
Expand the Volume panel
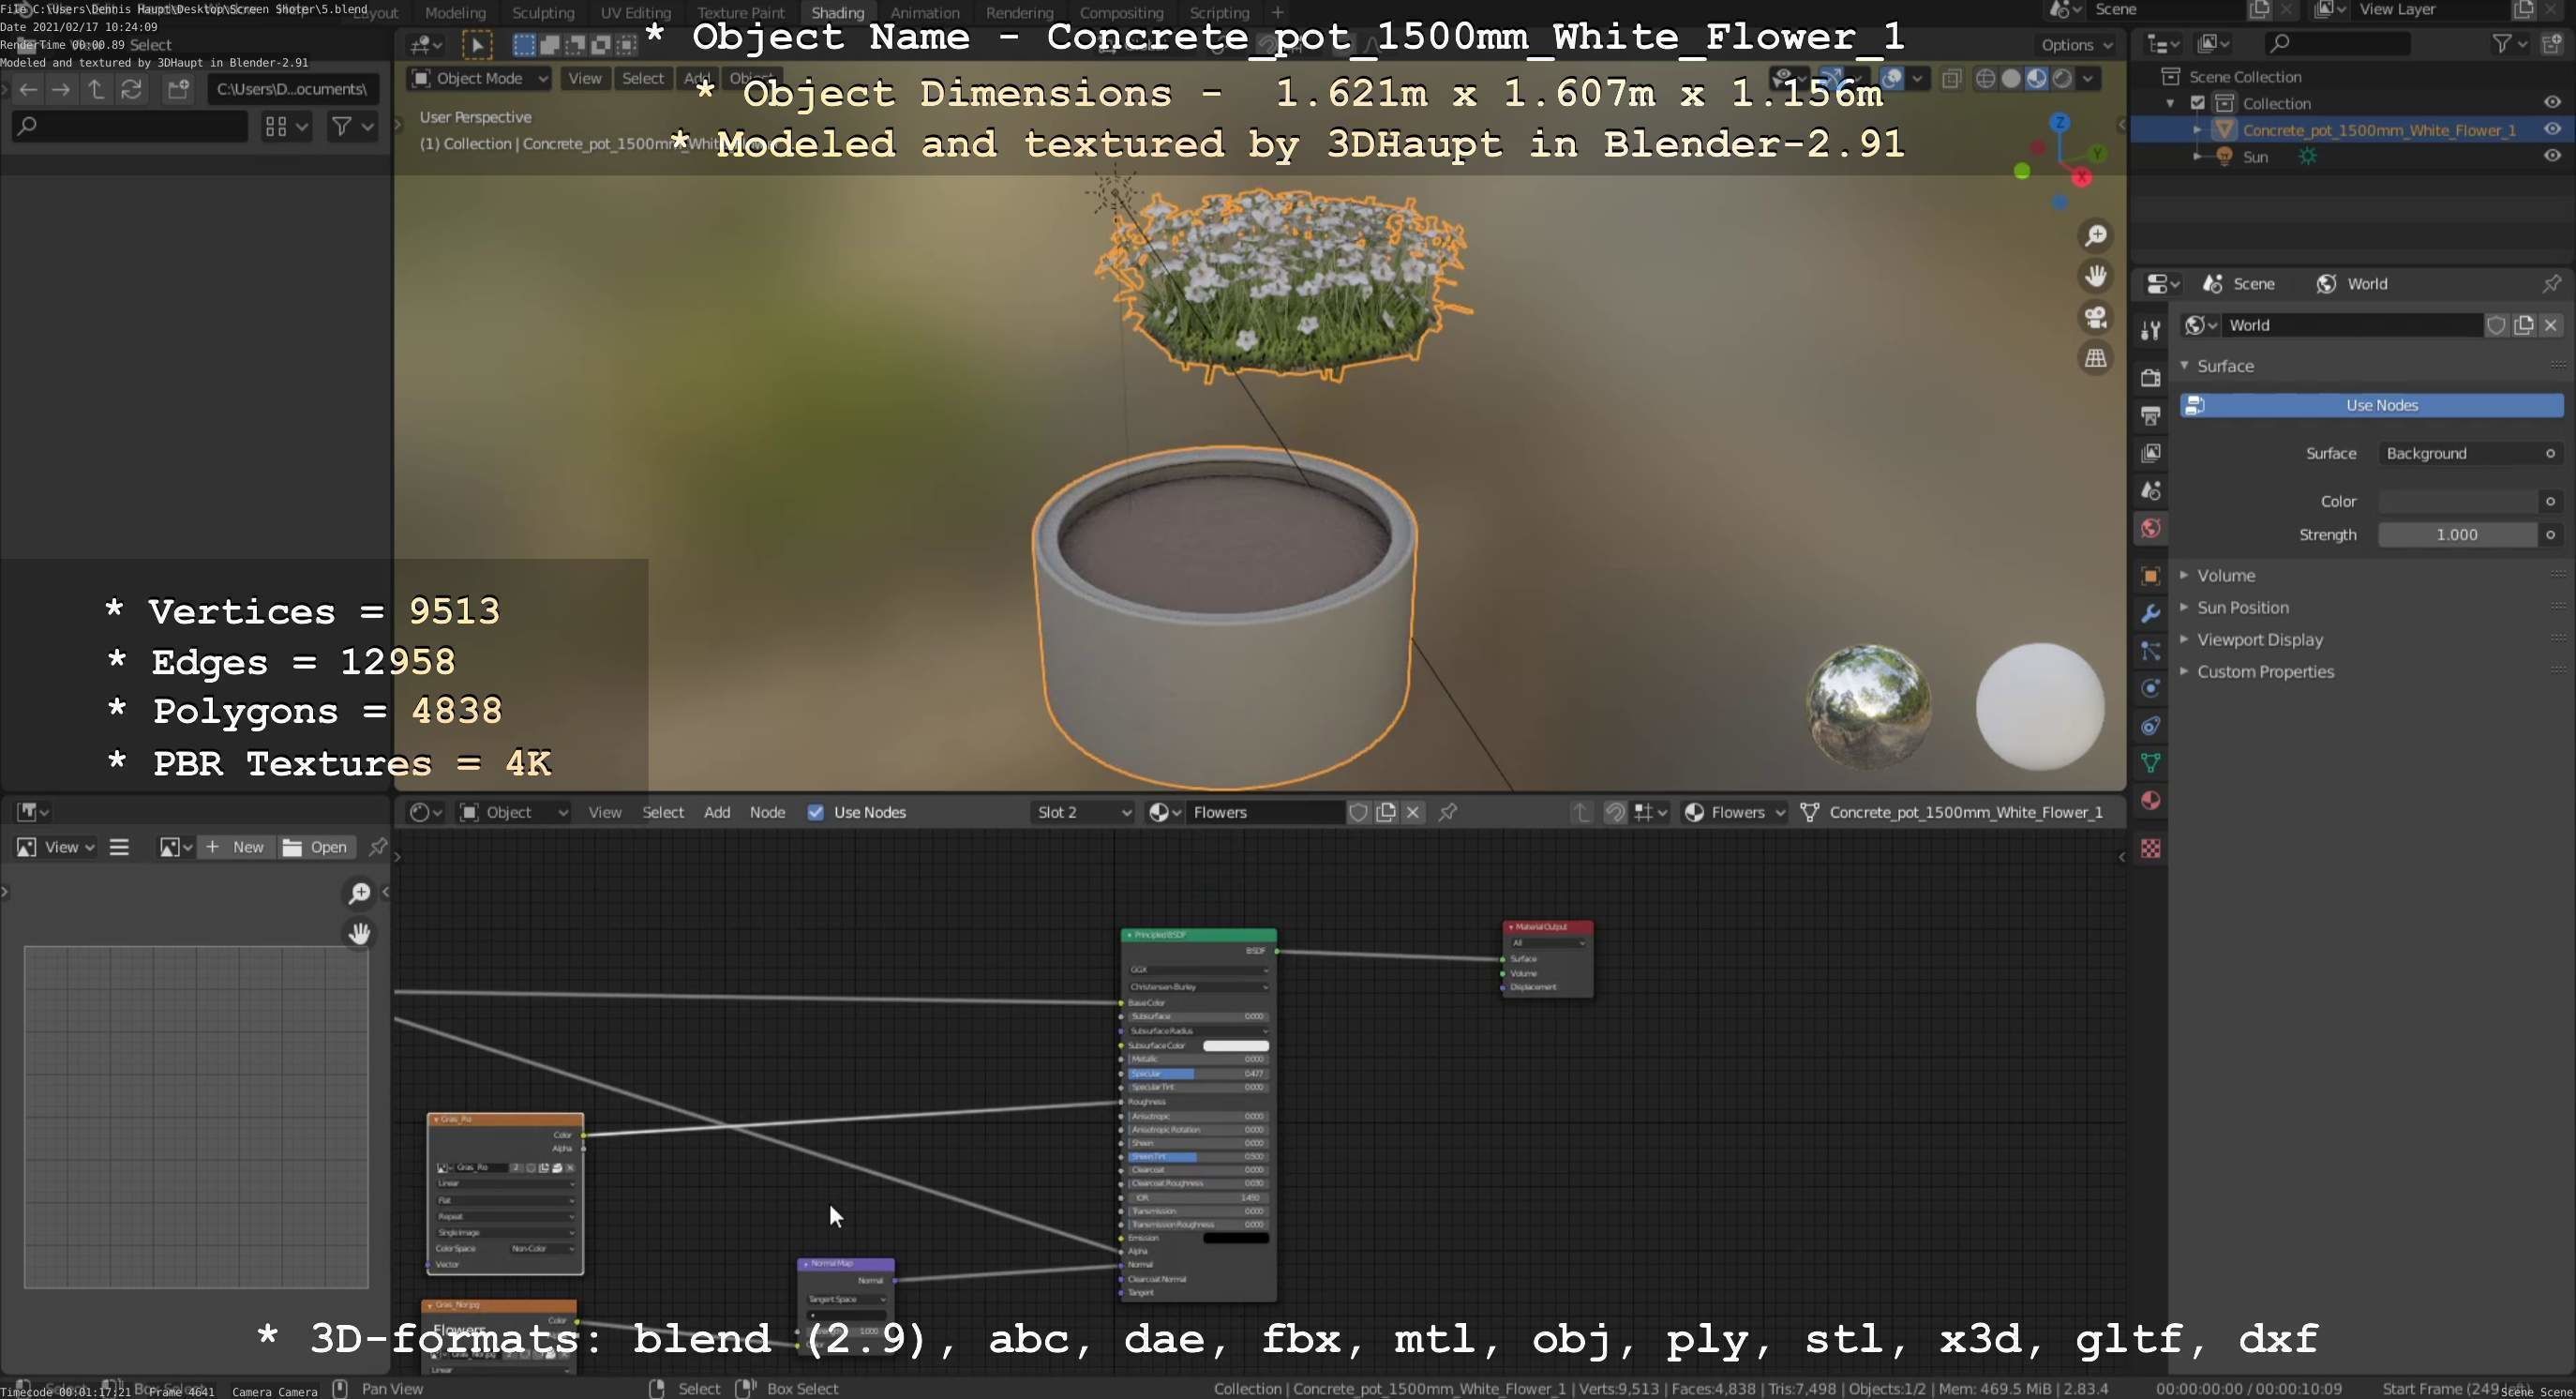[2225, 575]
